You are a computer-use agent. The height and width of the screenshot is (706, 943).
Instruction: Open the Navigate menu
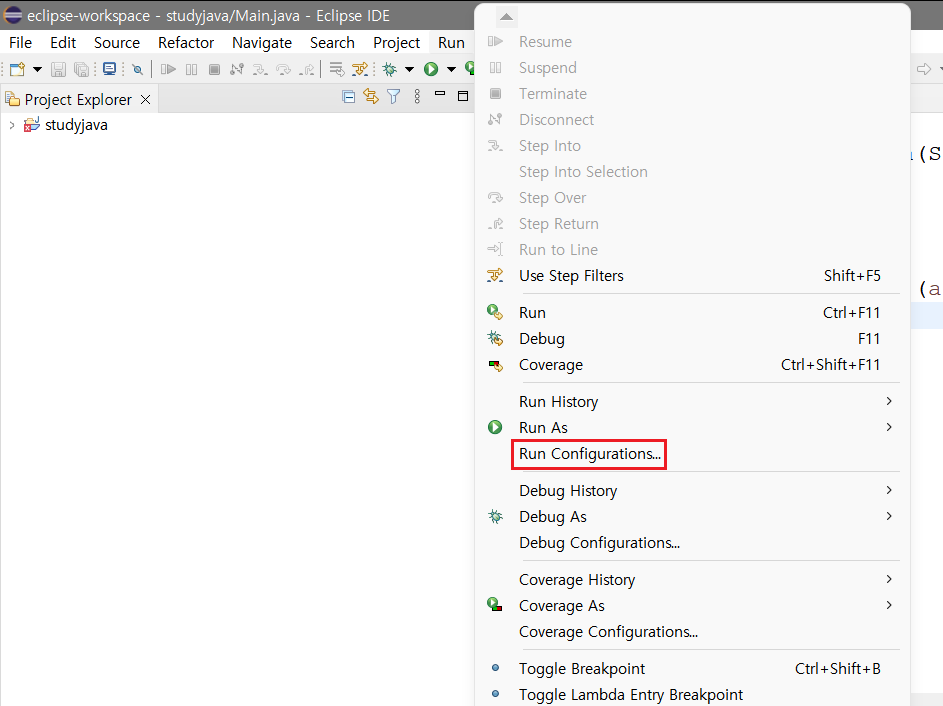pos(262,43)
